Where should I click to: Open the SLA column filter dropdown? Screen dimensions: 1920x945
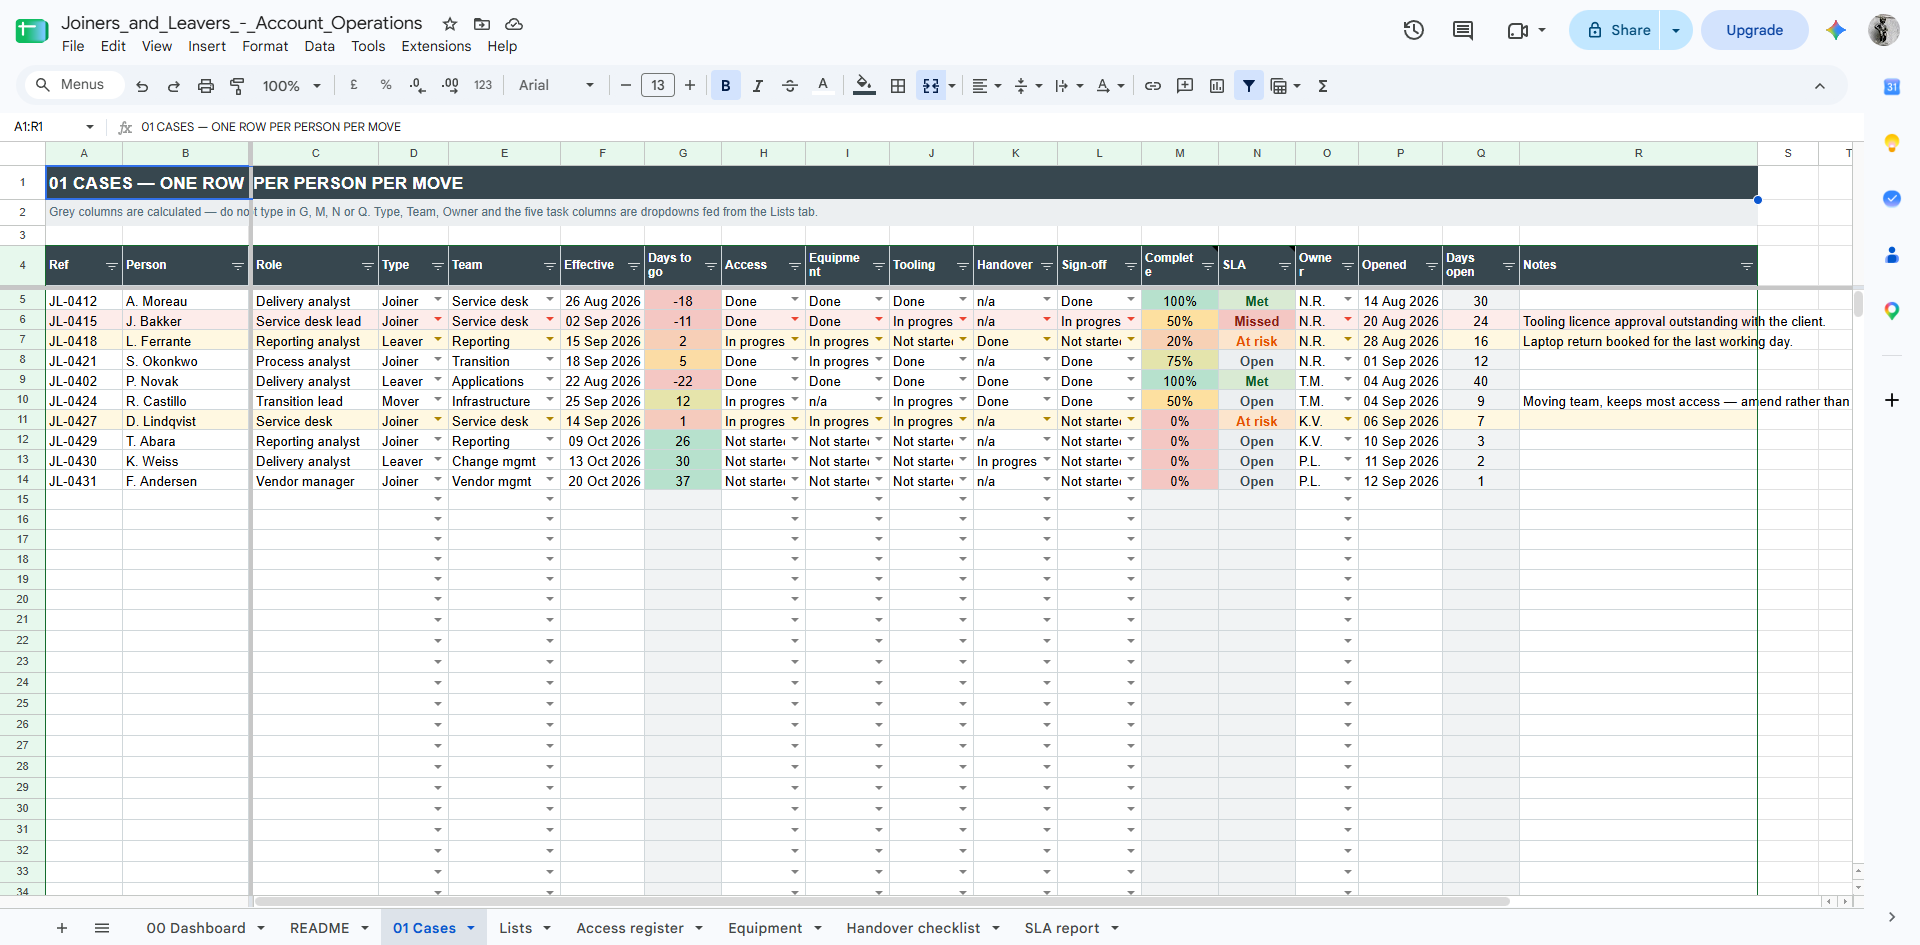pos(1285,266)
